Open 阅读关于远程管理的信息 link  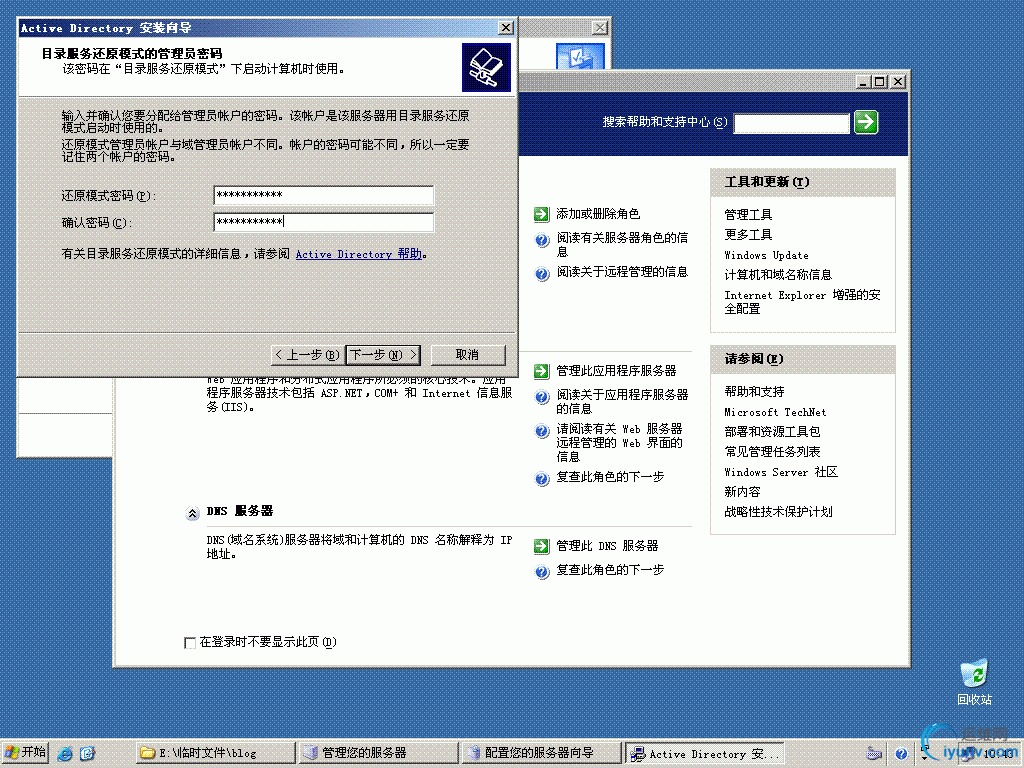(x=622, y=272)
